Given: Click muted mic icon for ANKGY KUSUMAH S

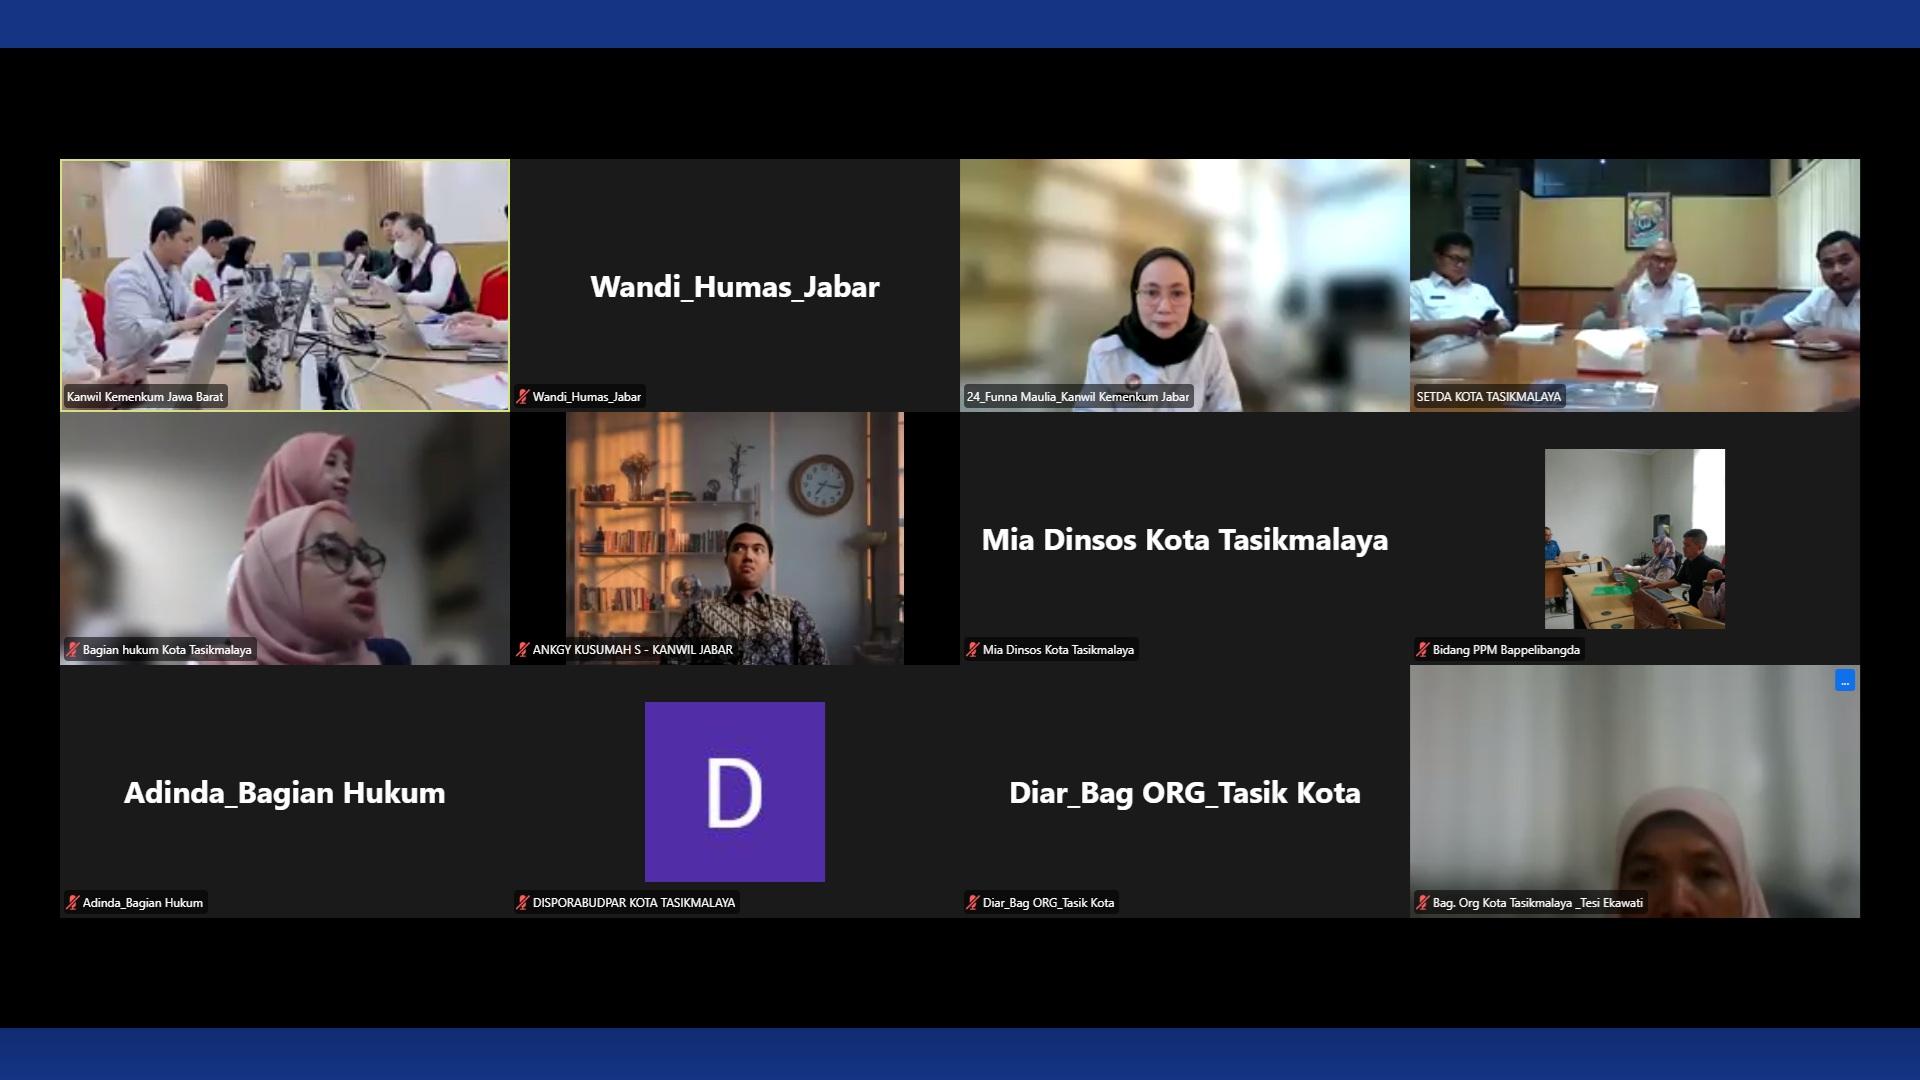Looking at the screenshot, I should point(522,650).
